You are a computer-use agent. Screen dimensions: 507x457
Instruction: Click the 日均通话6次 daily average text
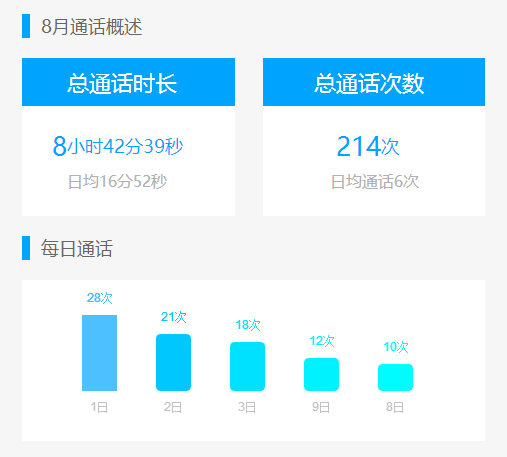pos(375,182)
